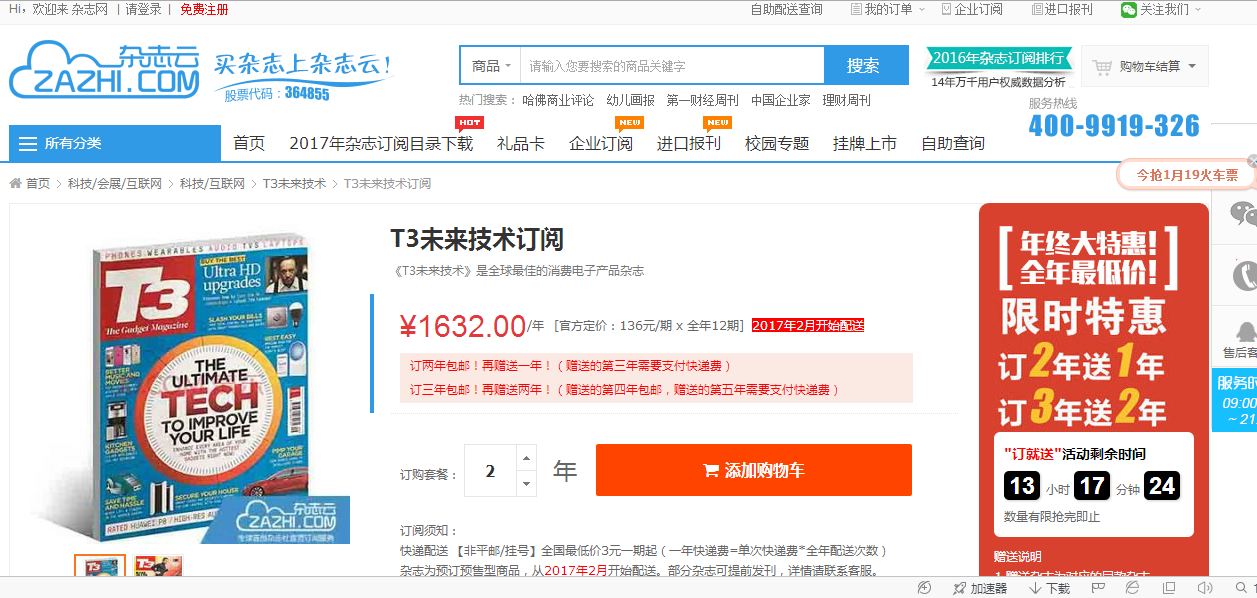This screenshot has width=1257, height=598.
Task: Click the speaker volume icon in status bar
Action: [1205, 588]
